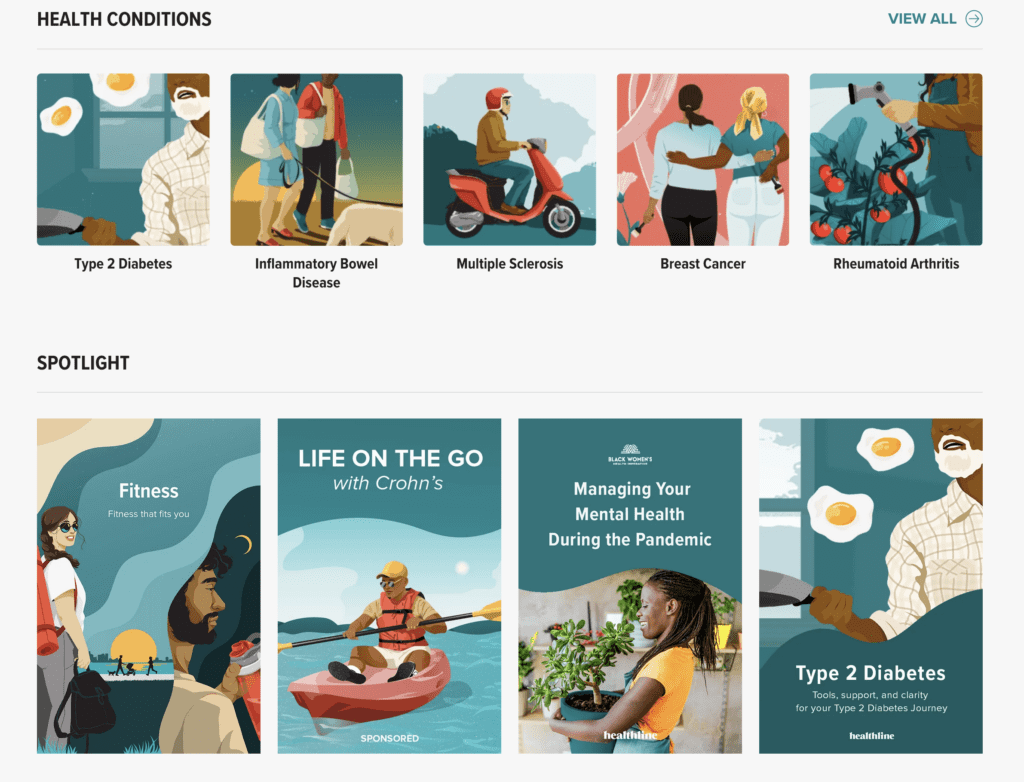The width and height of the screenshot is (1024, 782).
Task: Open the Type 2 Diabetes spotlight card
Action: (871, 586)
